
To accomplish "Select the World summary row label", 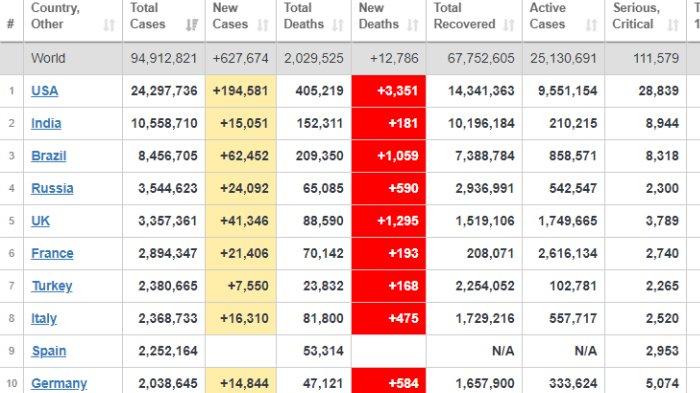I will [x=48, y=58].
